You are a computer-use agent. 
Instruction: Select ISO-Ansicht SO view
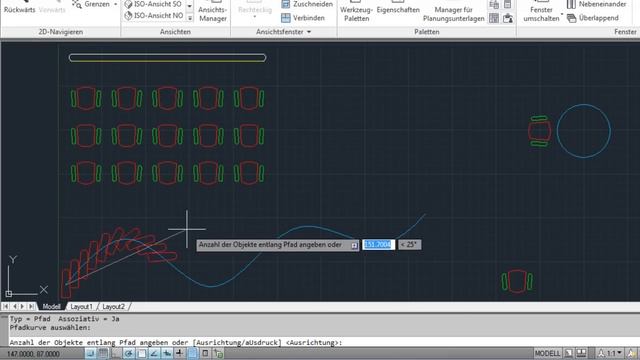coord(153,4)
